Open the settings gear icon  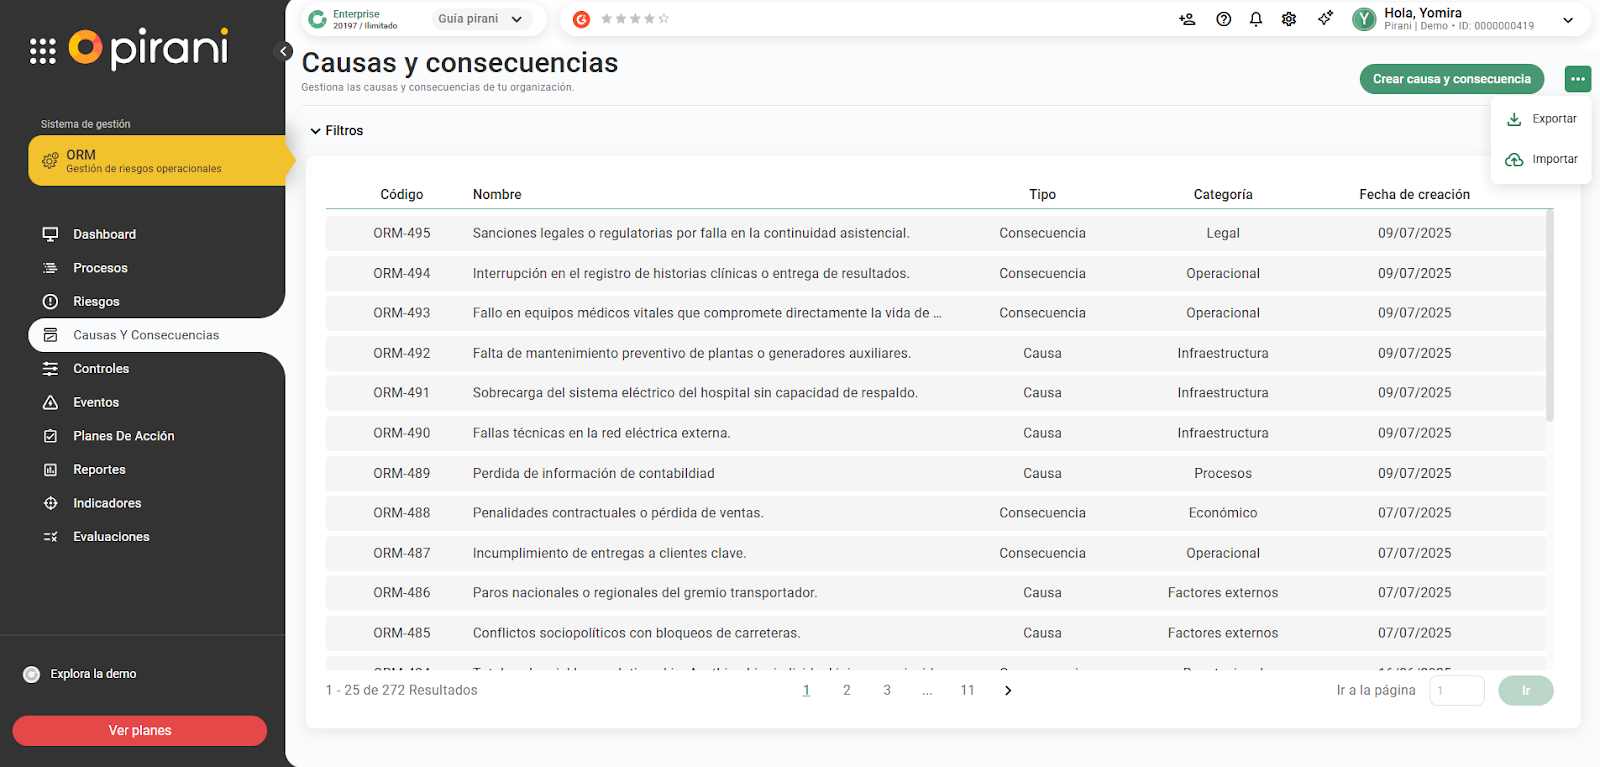tap(1289, 19)
